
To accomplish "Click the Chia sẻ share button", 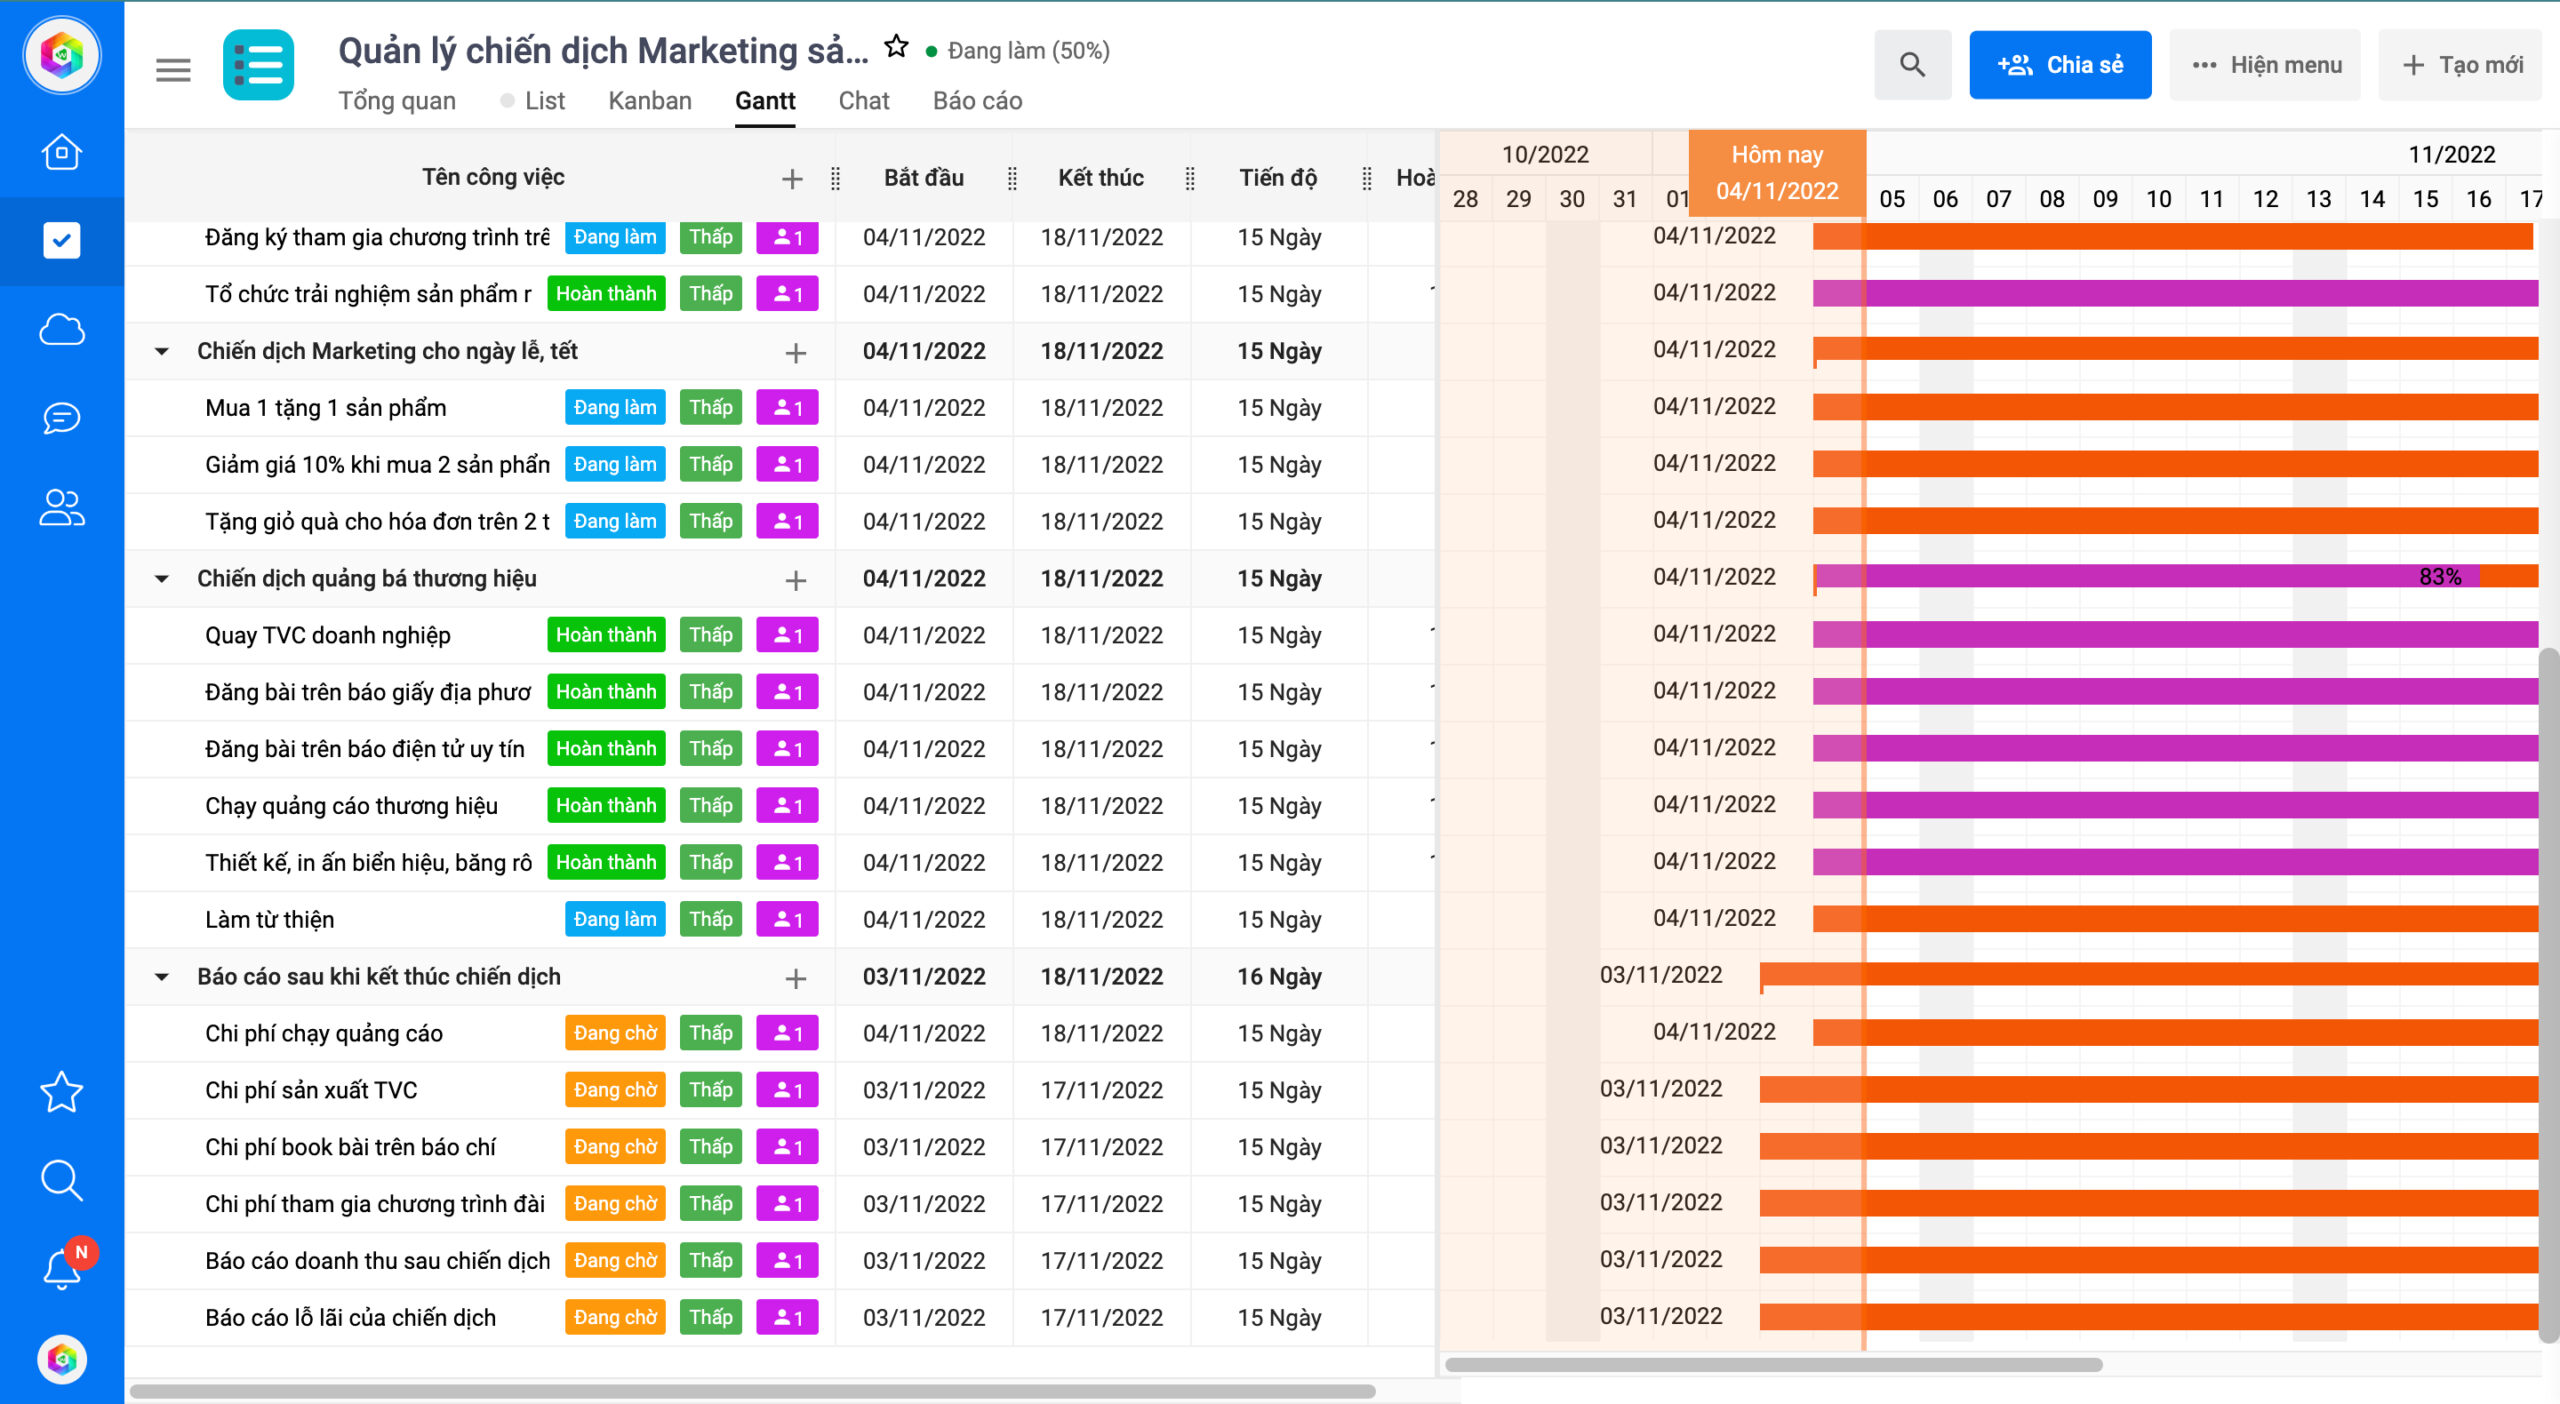I will coord(2060,65).
